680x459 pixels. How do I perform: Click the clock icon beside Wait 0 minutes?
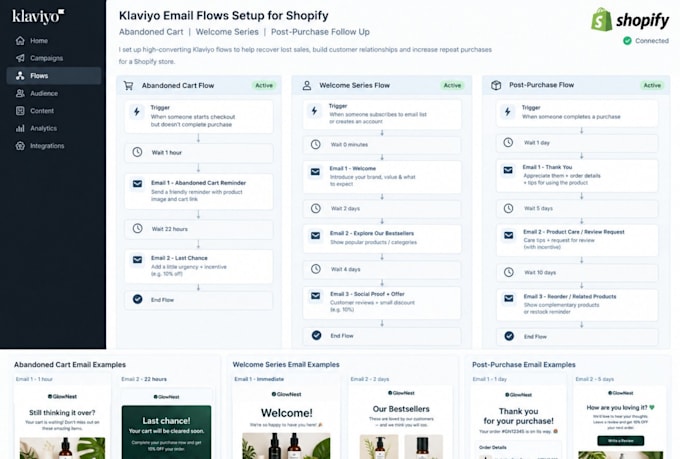[315, 144]
